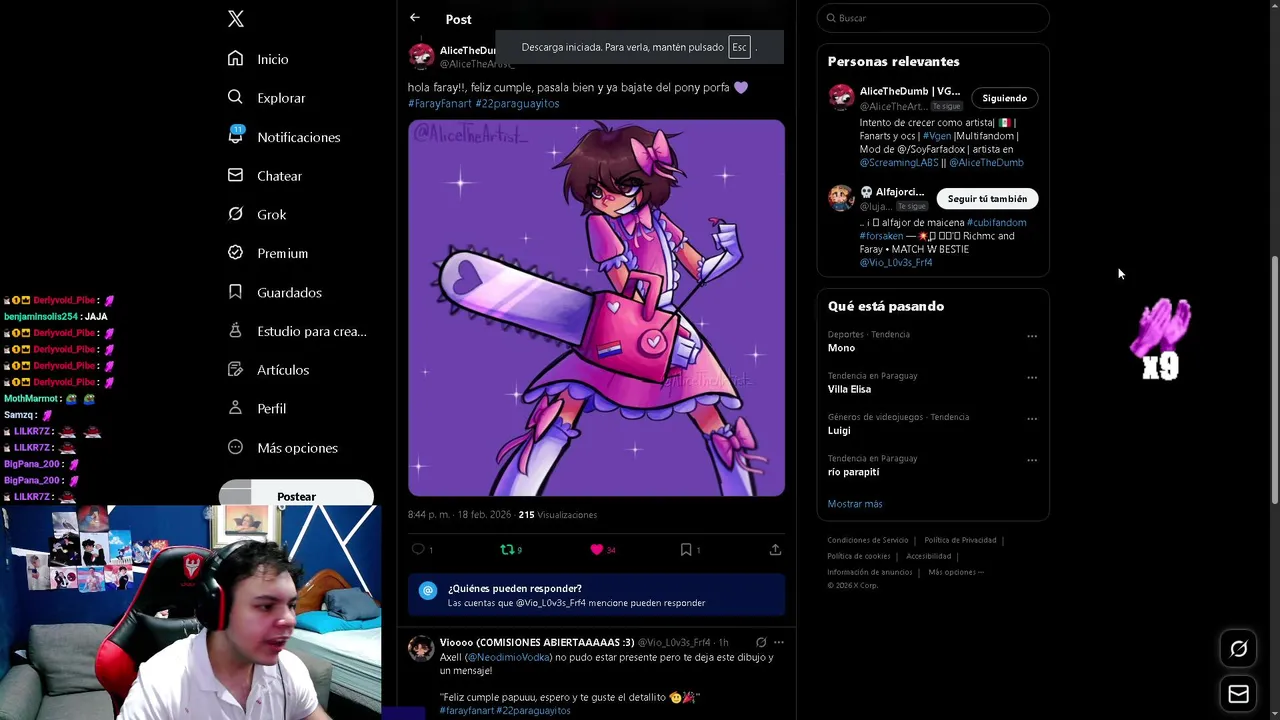Screen dimensions: 1280x720
Task: Open options dots for Luigi trend
Action: point(1032,419)
